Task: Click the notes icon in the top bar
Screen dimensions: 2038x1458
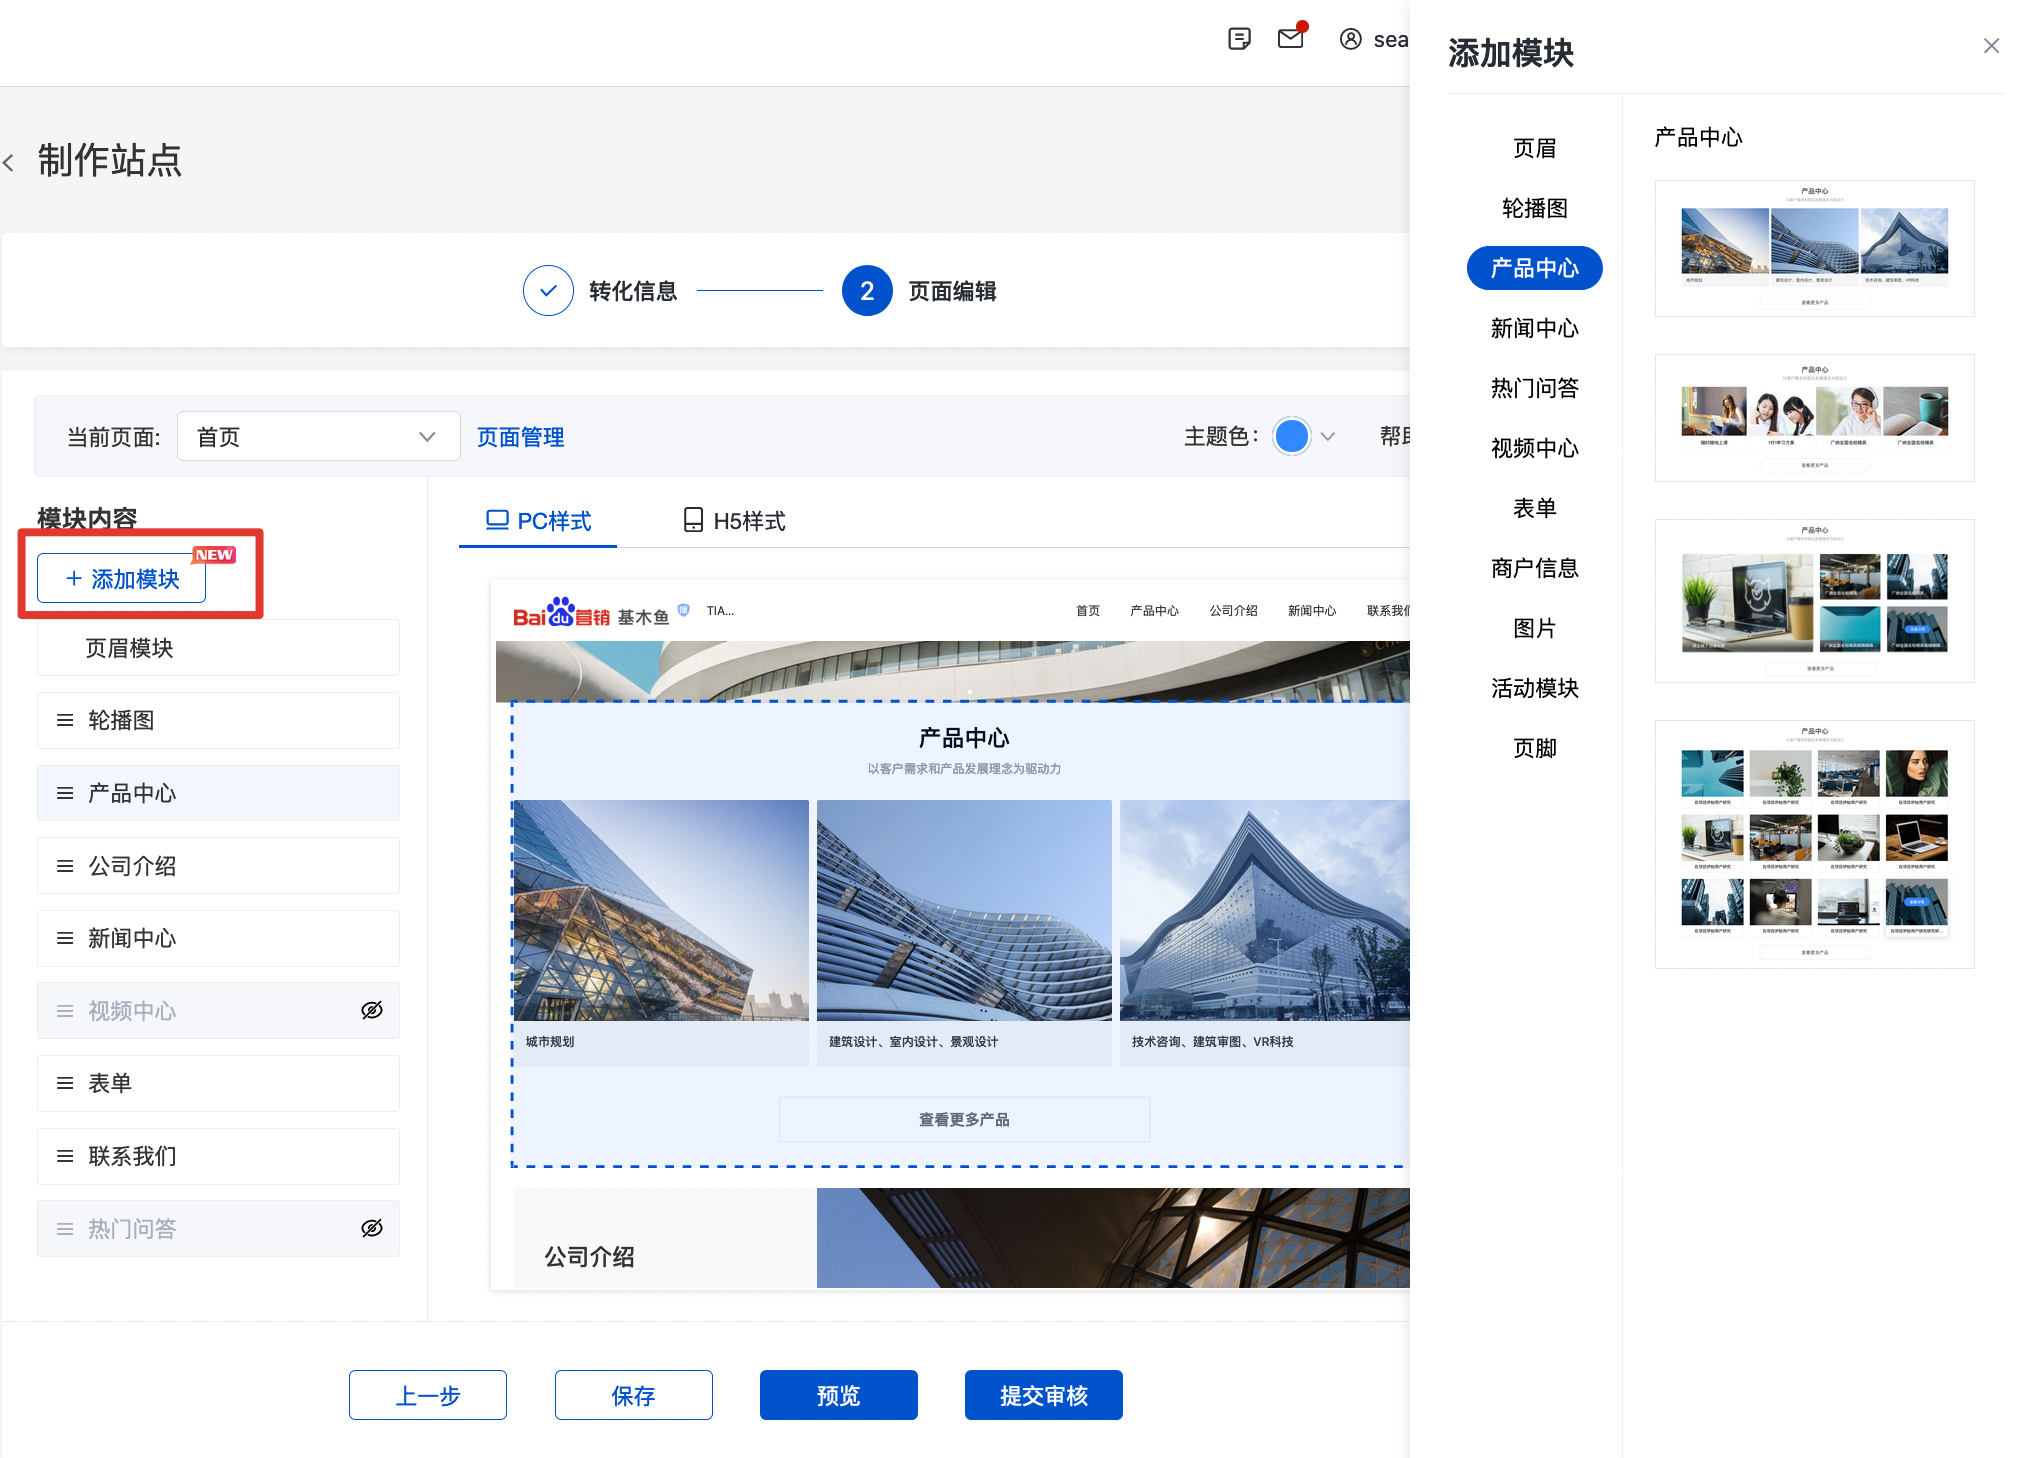Action: click(x=1239, y=39)
